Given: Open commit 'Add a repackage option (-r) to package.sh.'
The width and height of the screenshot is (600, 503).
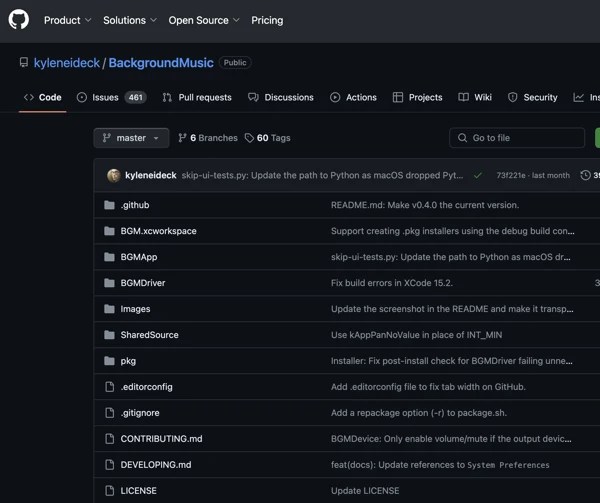Looking at the screenshot, I should [419, 413].
